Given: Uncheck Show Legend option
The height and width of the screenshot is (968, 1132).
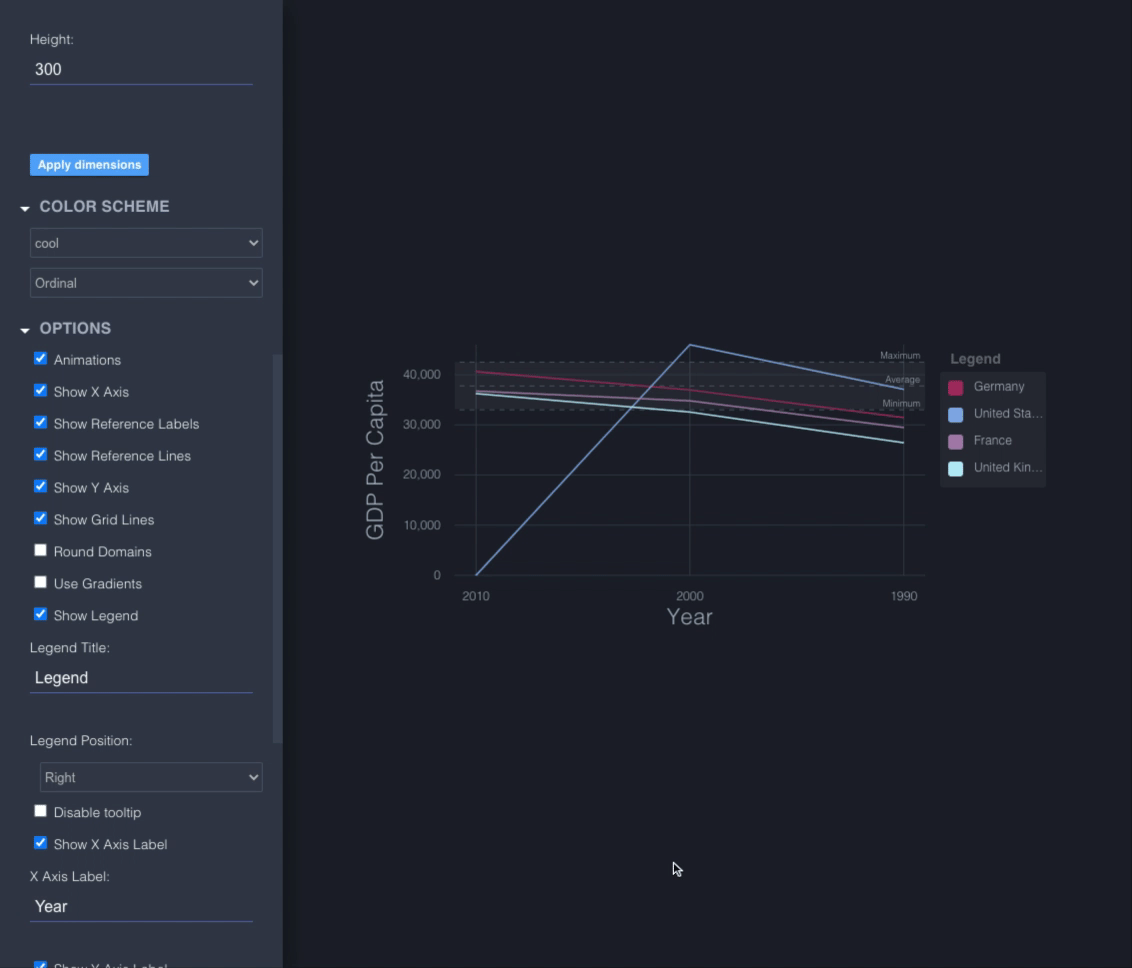Looking at the screenshot, I should pos(40,614).
